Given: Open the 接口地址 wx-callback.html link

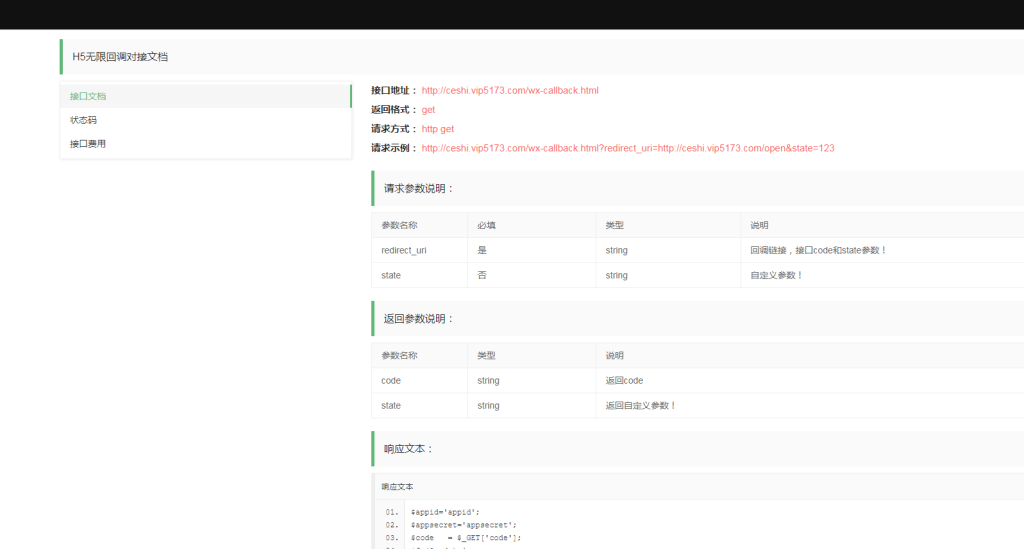Looking at the screenshot, I should click(510, 91).
